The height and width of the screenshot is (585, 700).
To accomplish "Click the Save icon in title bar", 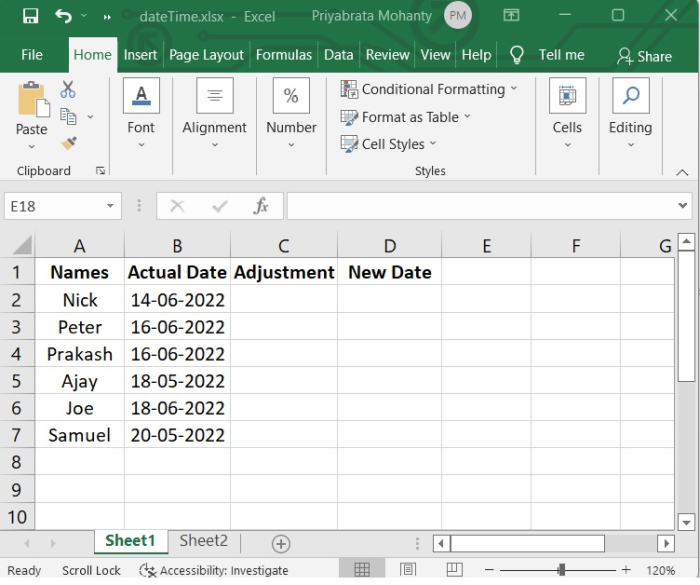I will (x=30, y=16).
